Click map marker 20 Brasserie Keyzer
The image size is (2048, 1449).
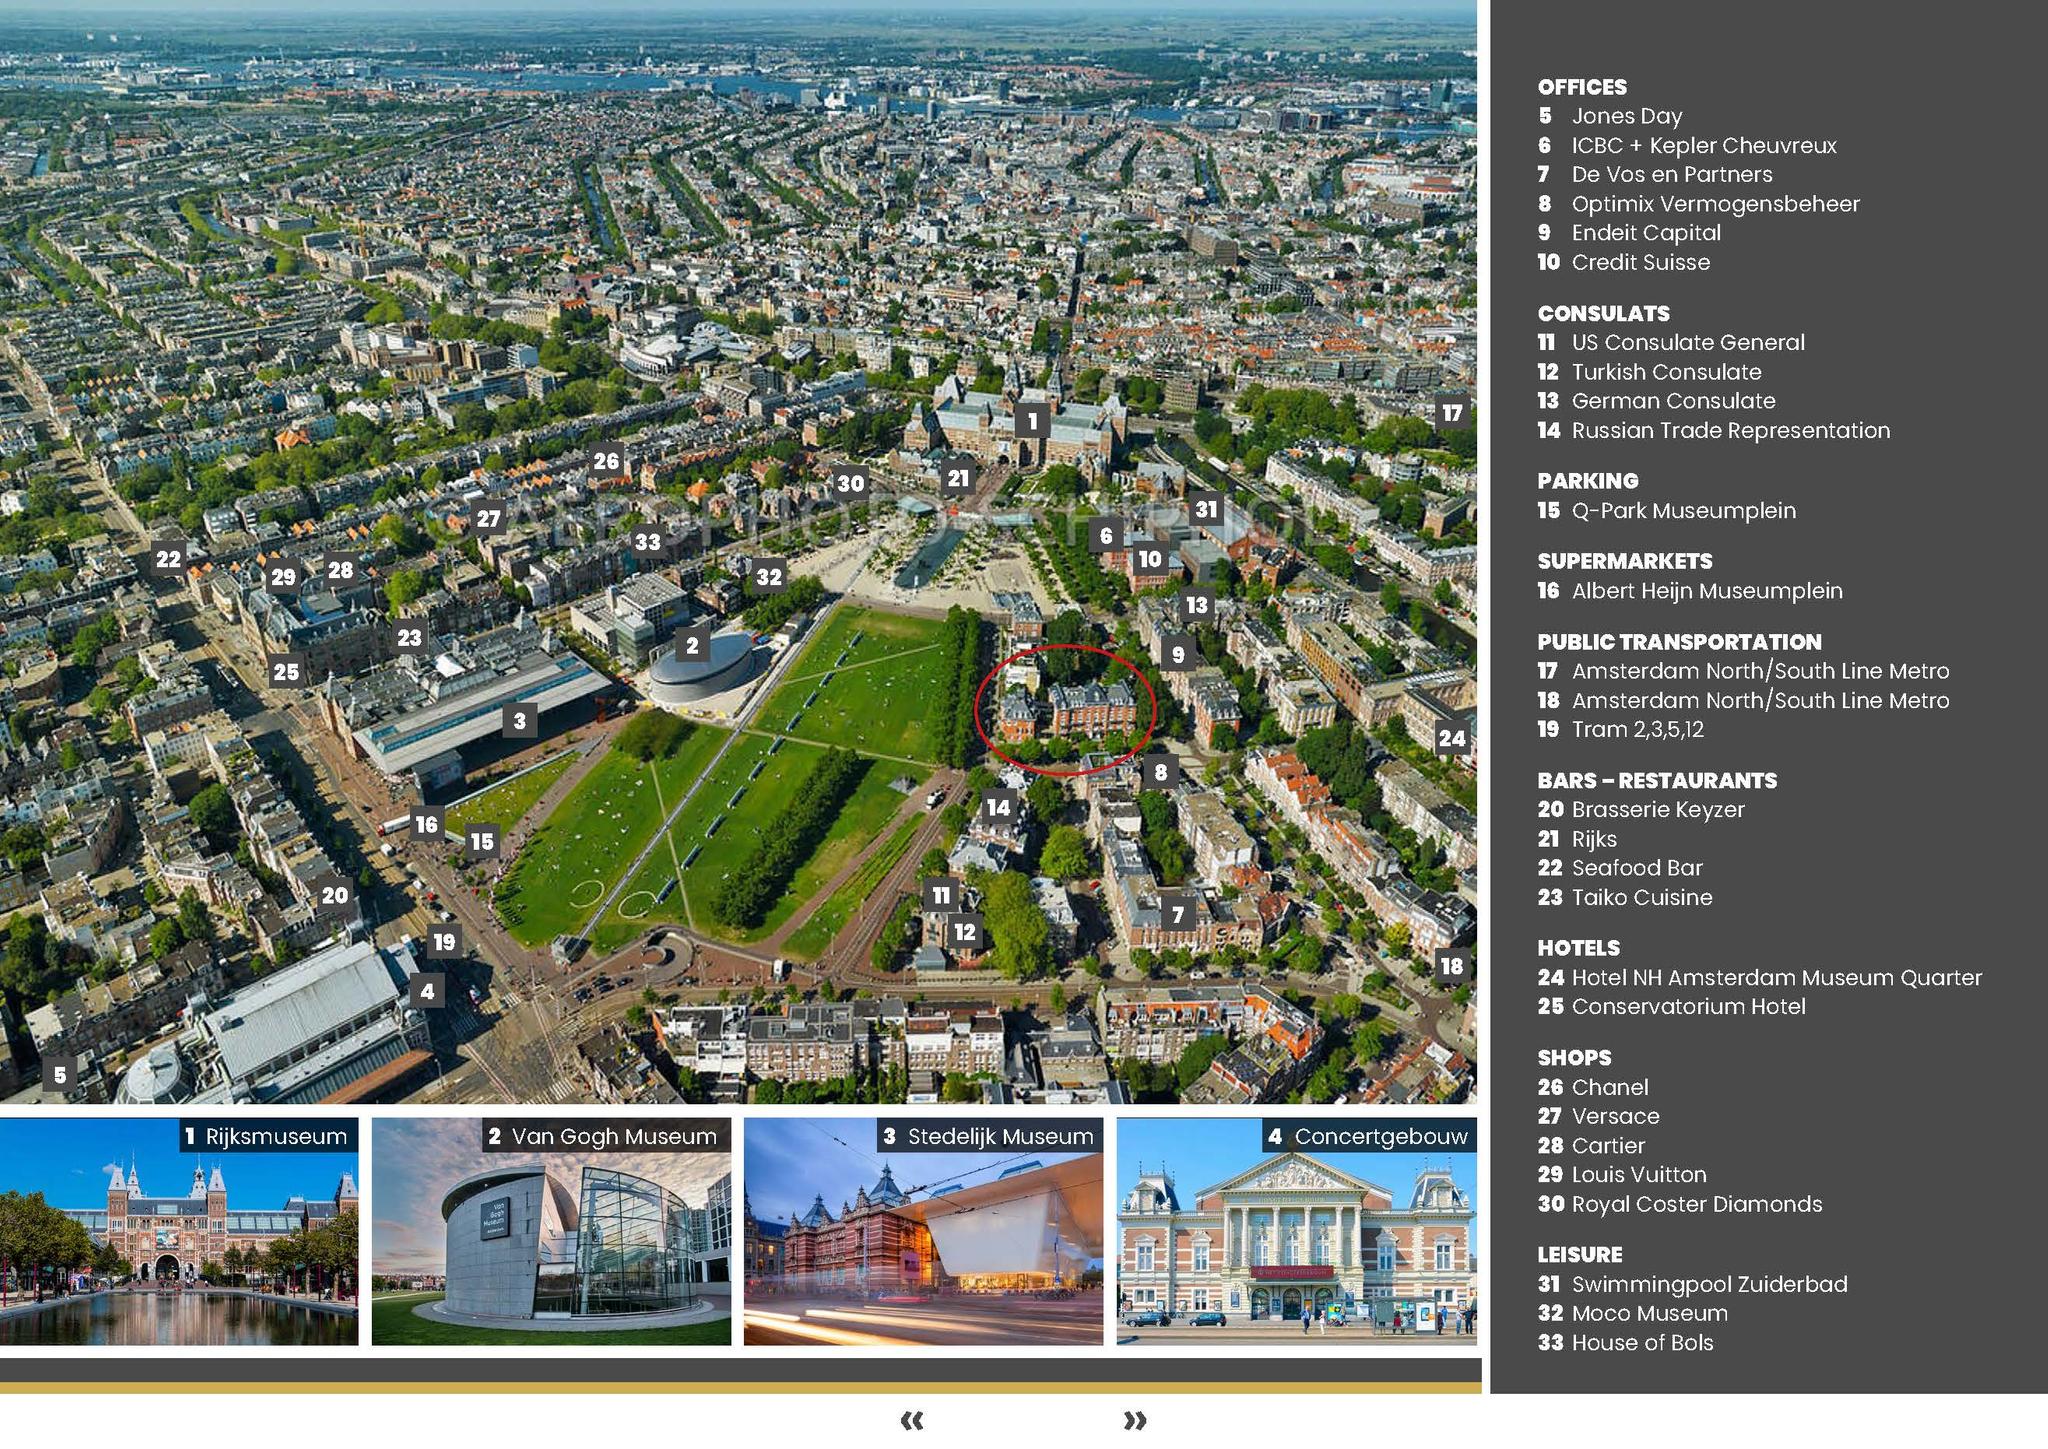[335, 895]
